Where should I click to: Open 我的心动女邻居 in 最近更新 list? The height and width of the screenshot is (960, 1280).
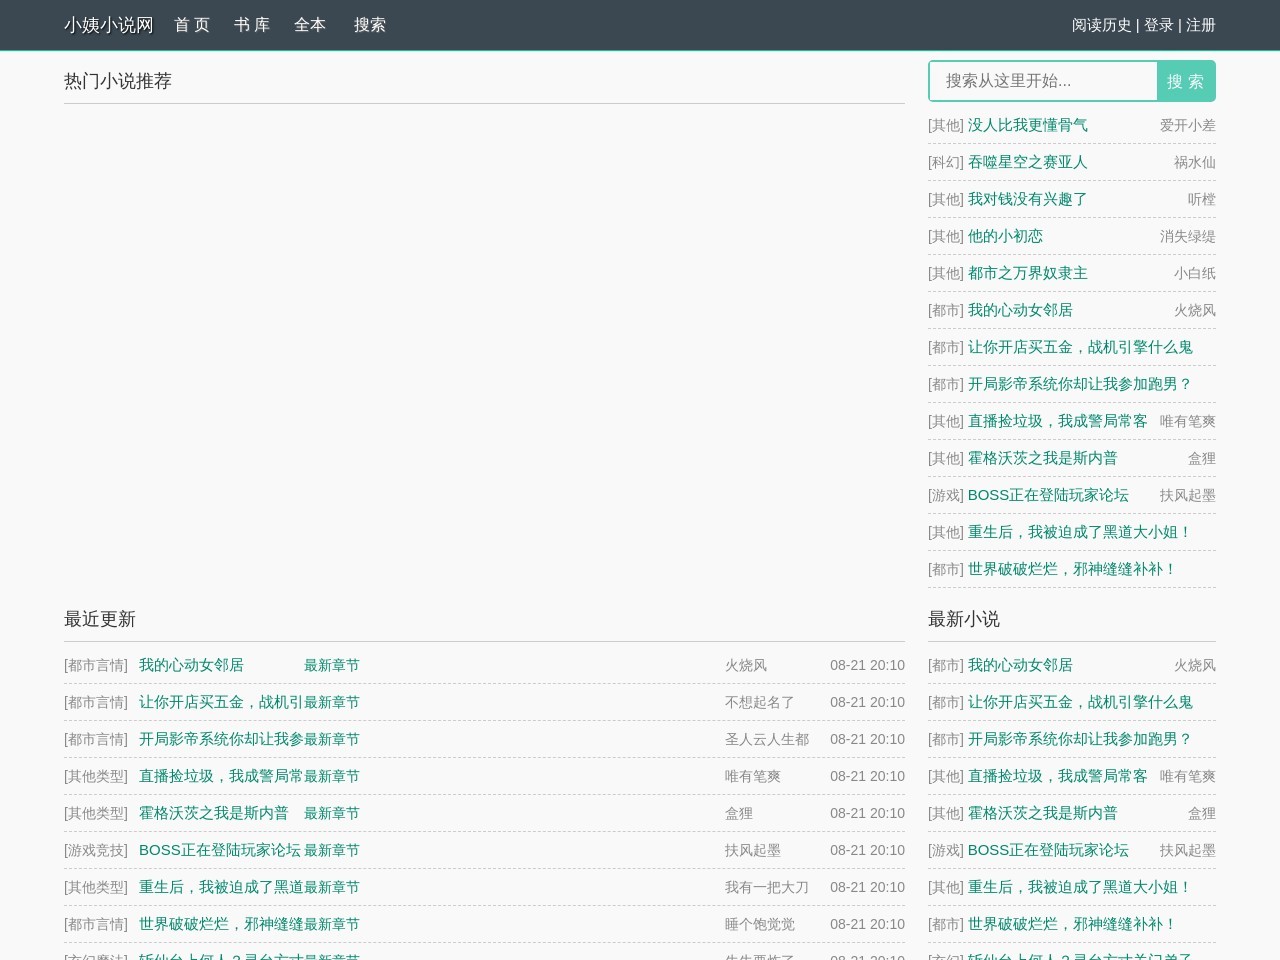[191, 665]
